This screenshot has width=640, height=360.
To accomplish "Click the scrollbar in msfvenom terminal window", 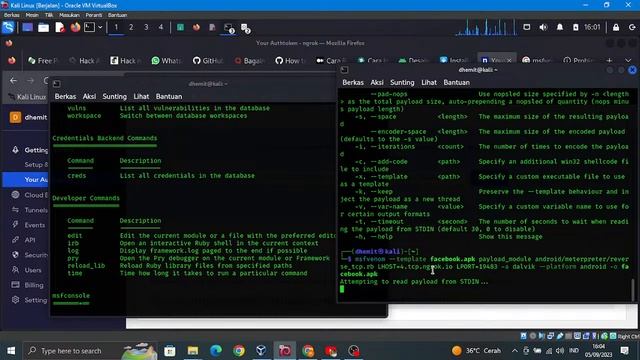I will pyautogui.click(x=633, y=289).
